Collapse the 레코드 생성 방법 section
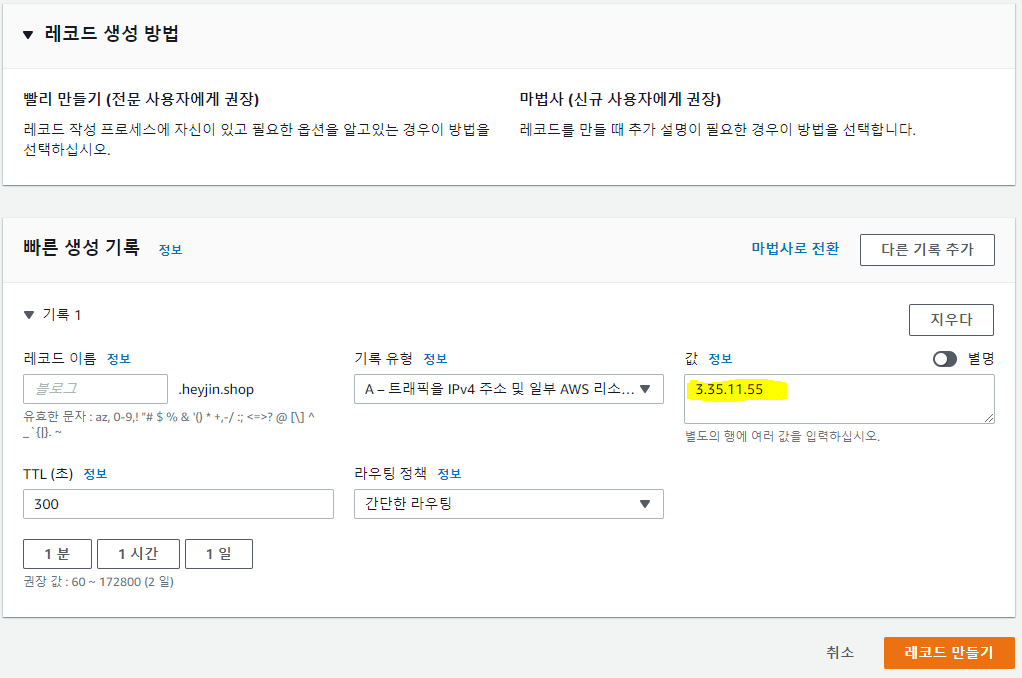Viewport: 1022px width, 678px height. pyautogui.click(x=29, y=34)
